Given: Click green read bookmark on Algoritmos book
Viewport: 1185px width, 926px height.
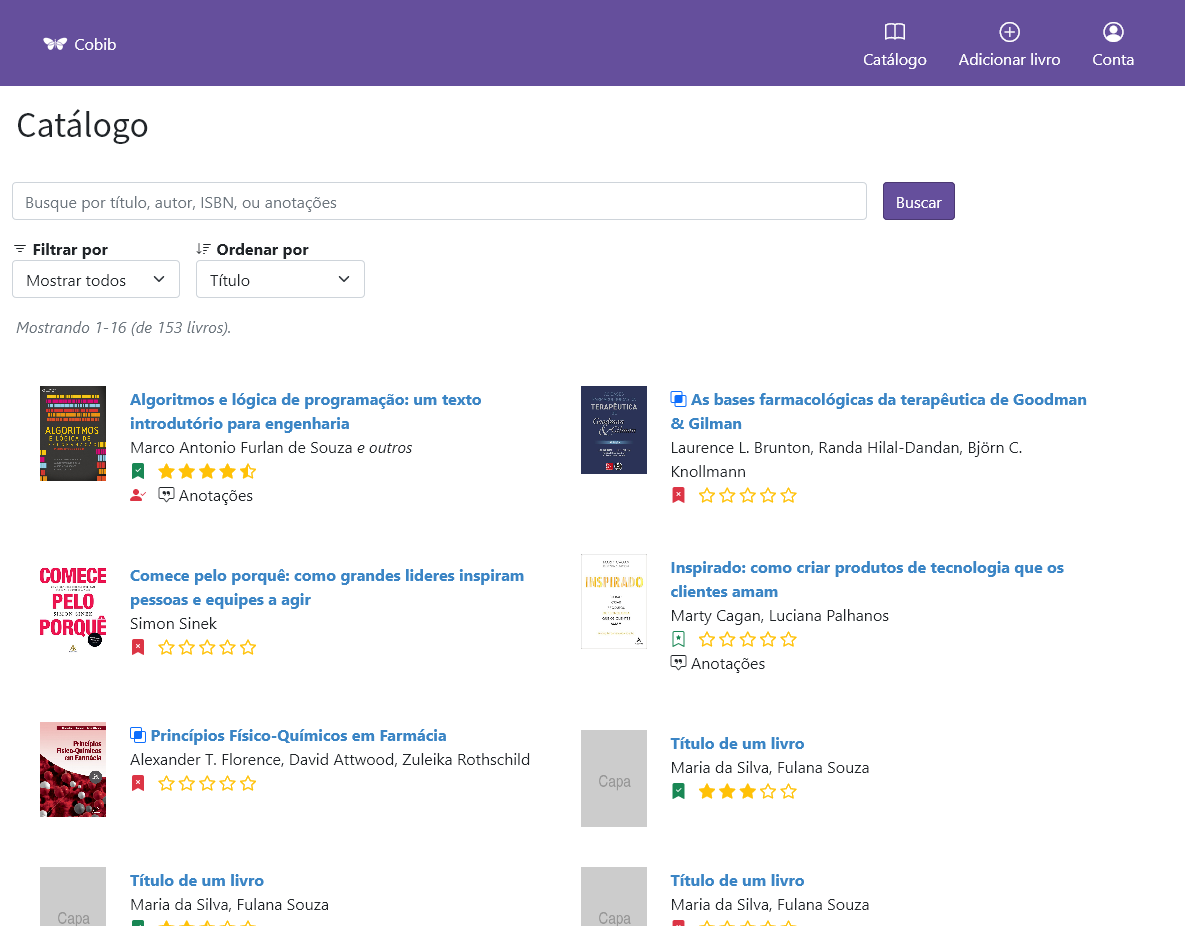Looking at the screenshot, I should tap(138, 471).
